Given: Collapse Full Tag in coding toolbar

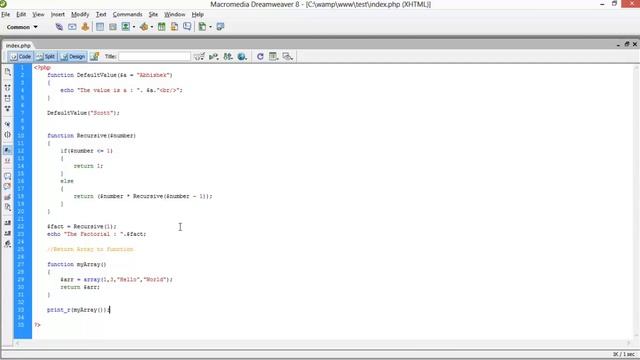Looking at the screenshot, I should [7, 88].
